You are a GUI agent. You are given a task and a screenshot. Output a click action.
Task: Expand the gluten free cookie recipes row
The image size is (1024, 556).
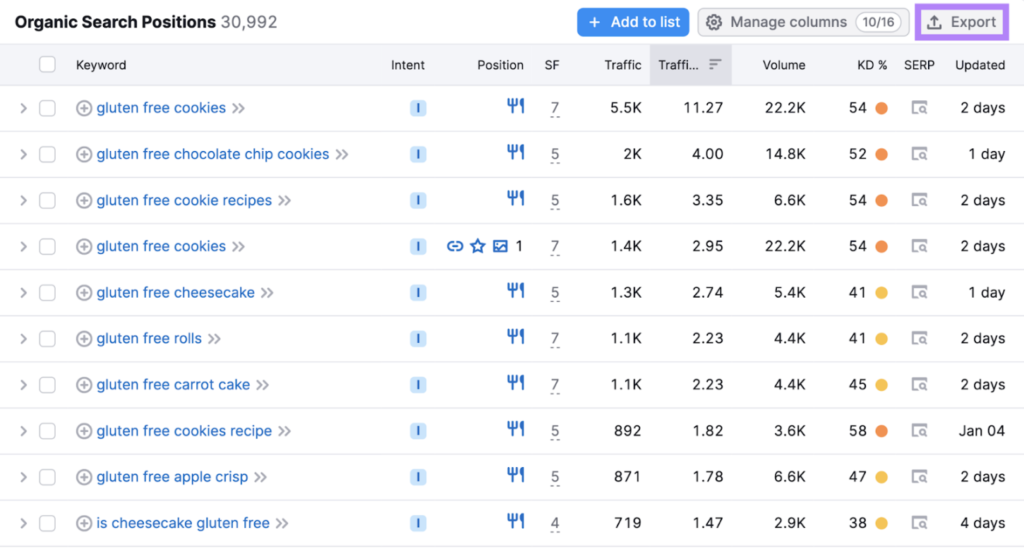point(23,200)
